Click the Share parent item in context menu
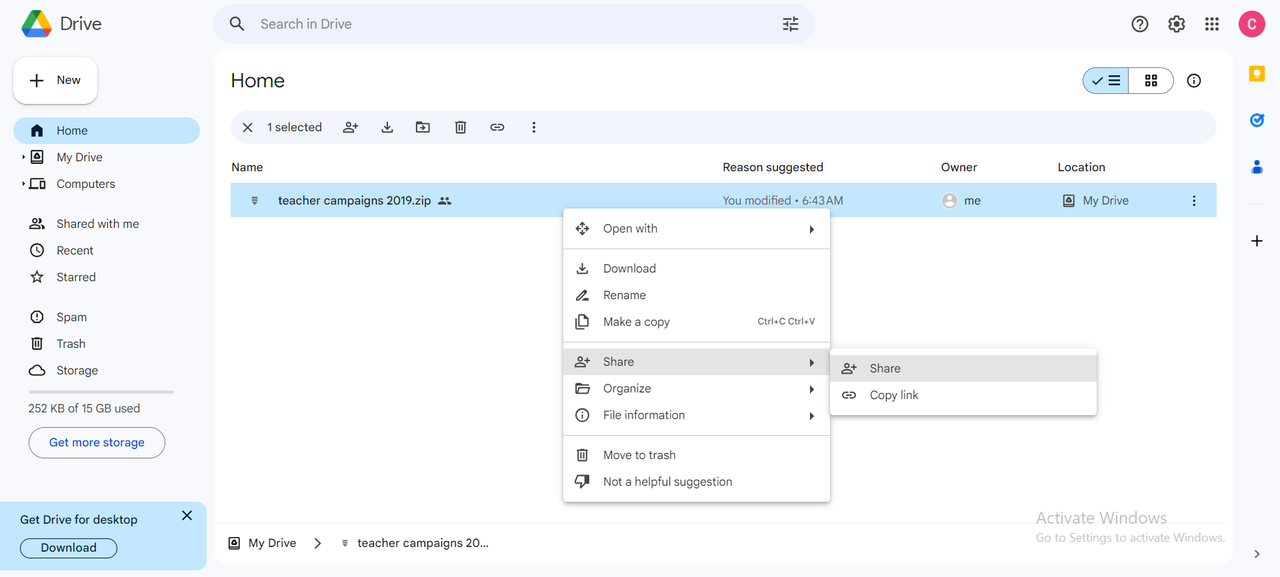 [x=697, y=362]
